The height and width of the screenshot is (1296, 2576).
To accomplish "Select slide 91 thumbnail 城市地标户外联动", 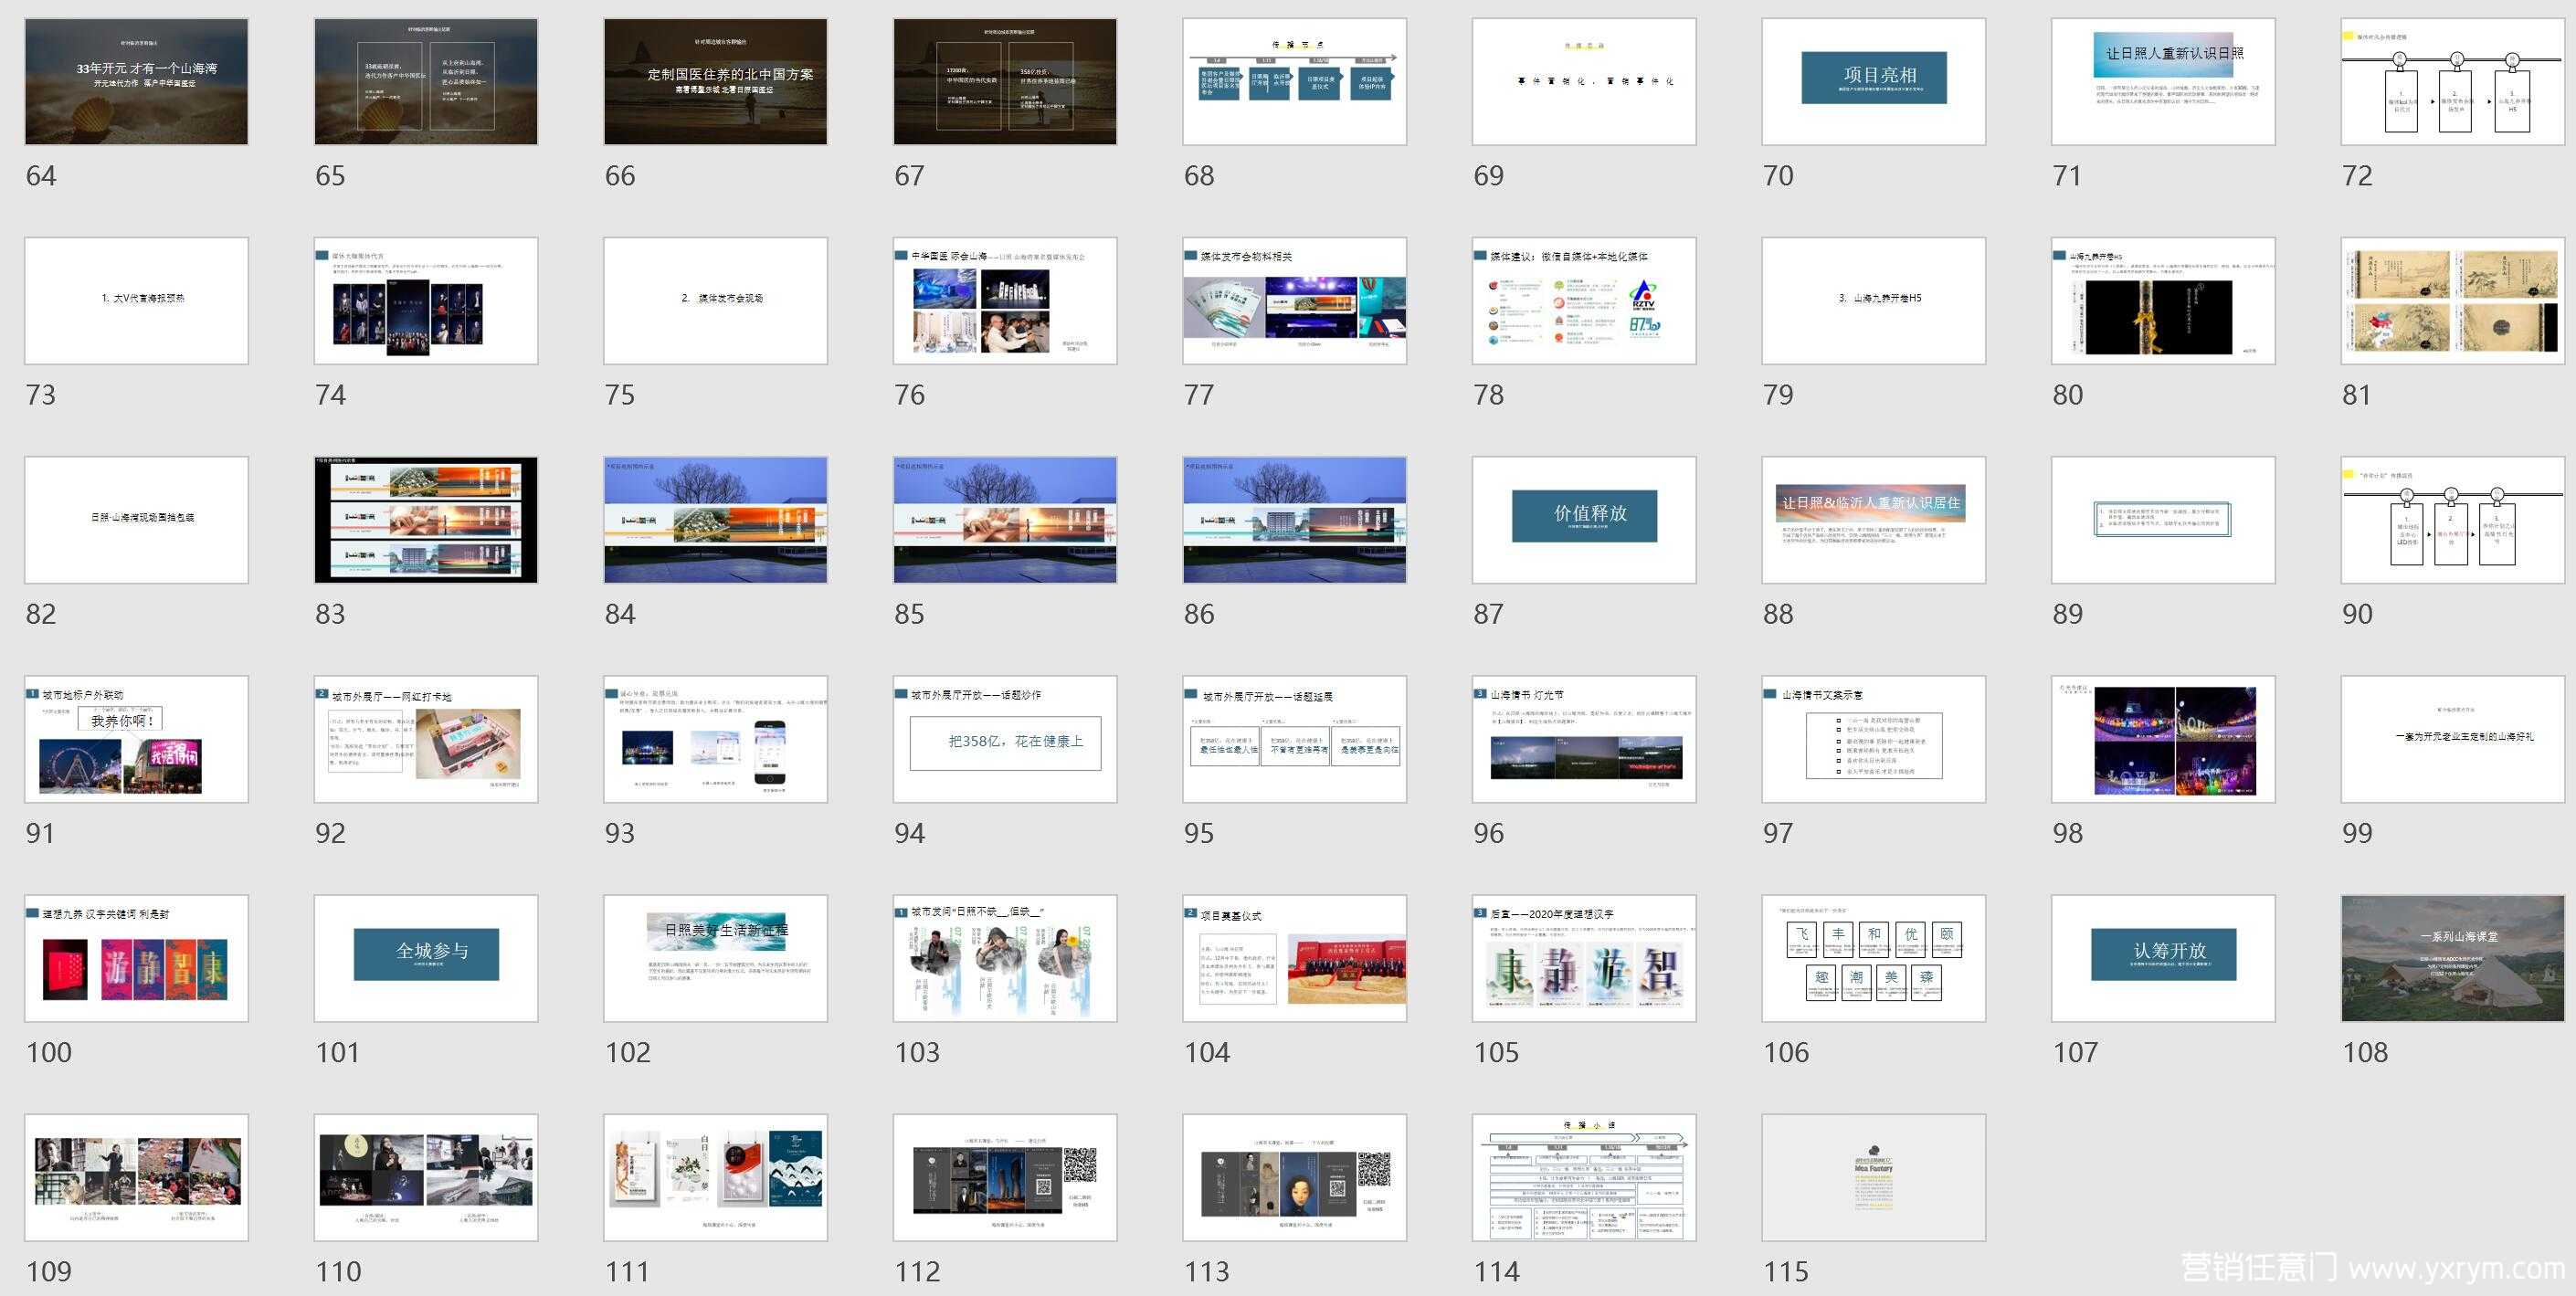I will point(136,739).
